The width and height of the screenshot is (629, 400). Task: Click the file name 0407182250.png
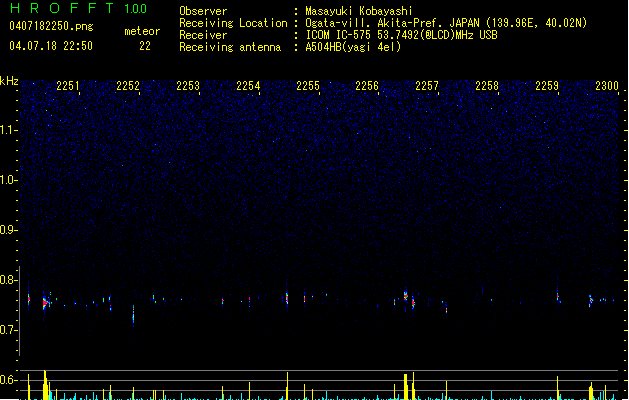(51, 27)
